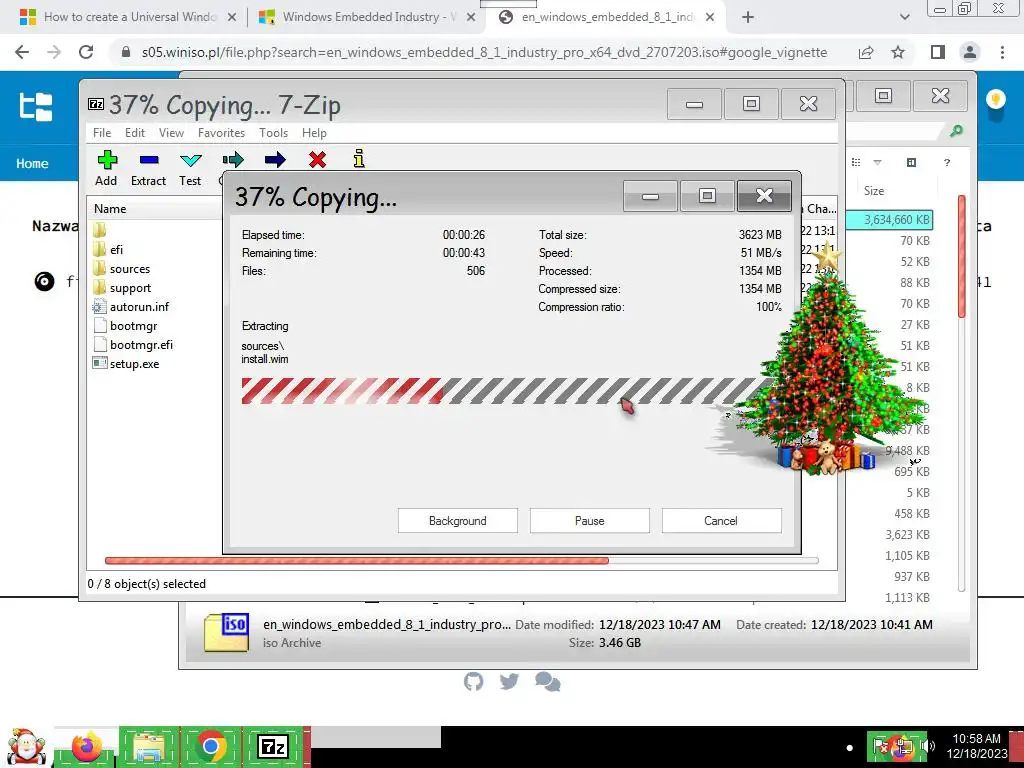Screen dimensions: 1024x768
Task: Open the Chrome tab search dropdown
Action: pos(904,18)
